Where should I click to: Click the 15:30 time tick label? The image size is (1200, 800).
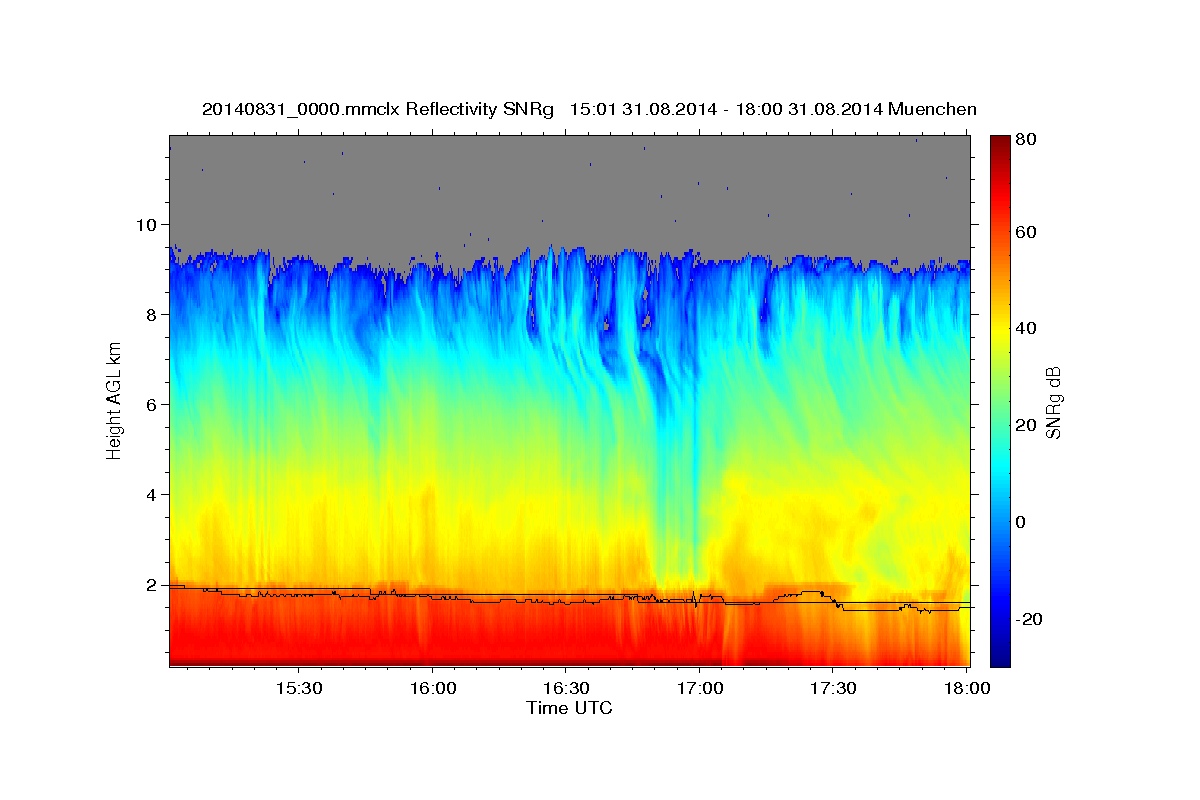pyautogui.click(x=298, y=689)
